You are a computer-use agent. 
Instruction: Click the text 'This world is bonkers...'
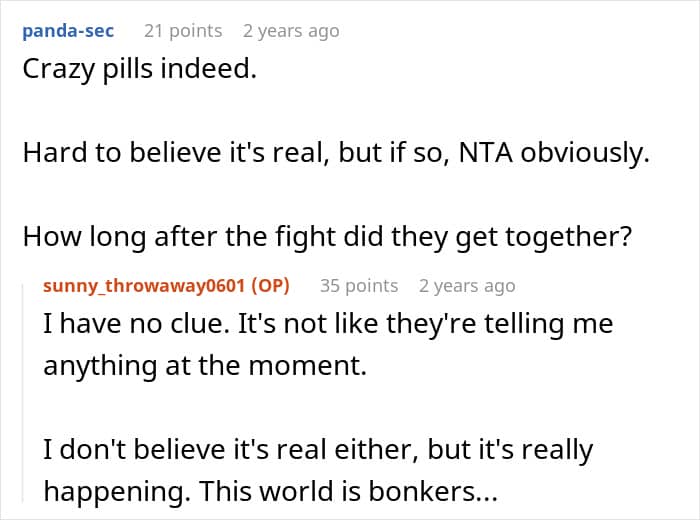(x=348, y=491)
